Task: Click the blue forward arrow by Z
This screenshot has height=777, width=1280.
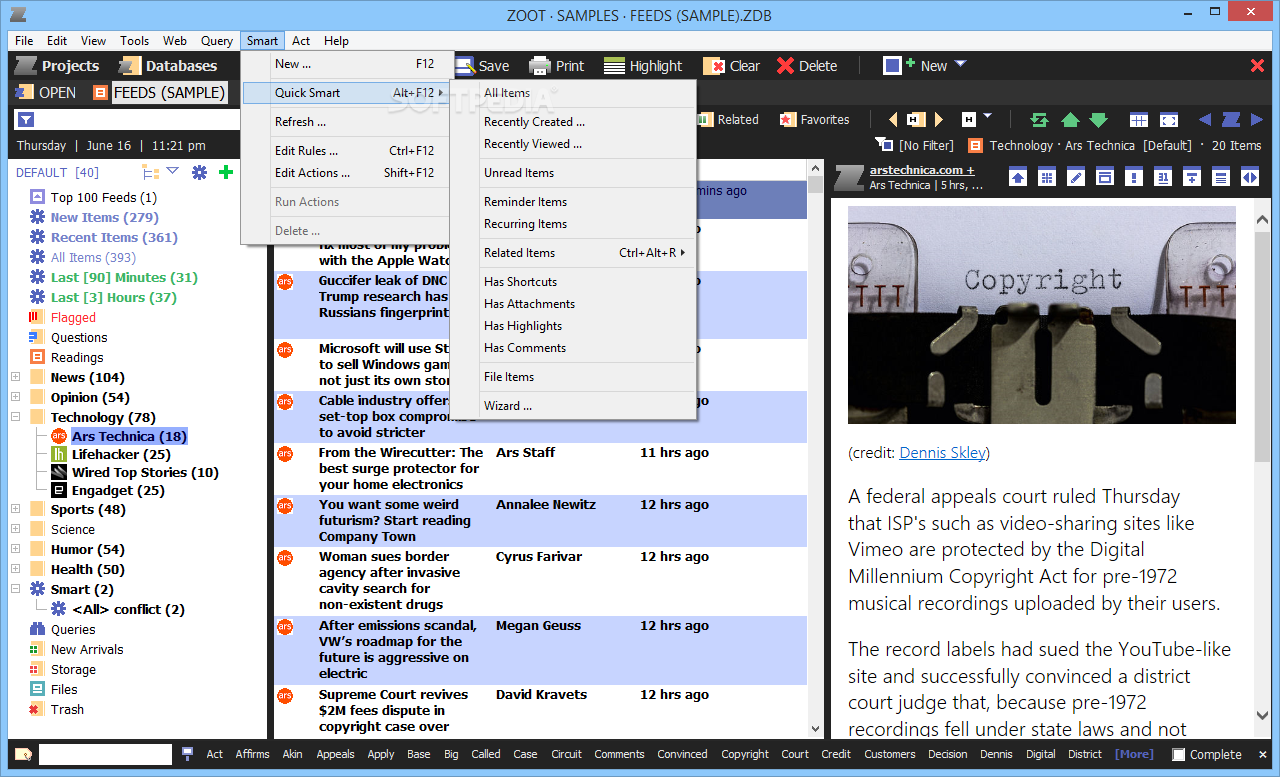Action: (x=1258, y=120)
